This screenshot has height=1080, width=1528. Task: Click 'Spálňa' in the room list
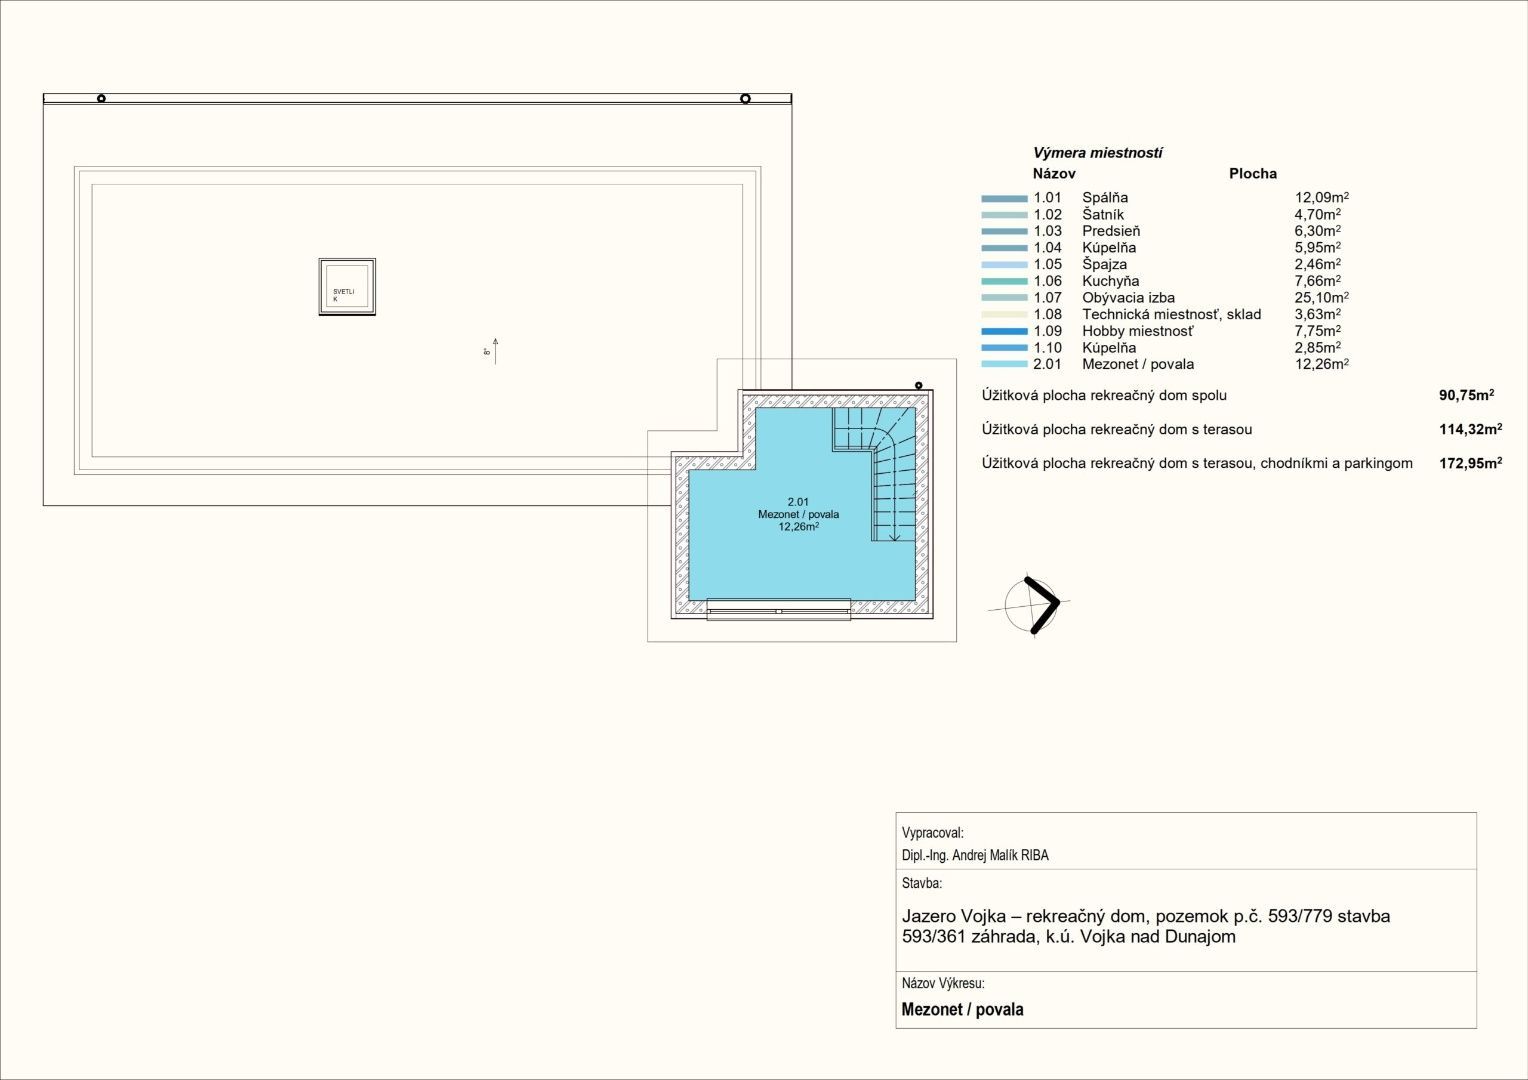tap(1105, 198)
